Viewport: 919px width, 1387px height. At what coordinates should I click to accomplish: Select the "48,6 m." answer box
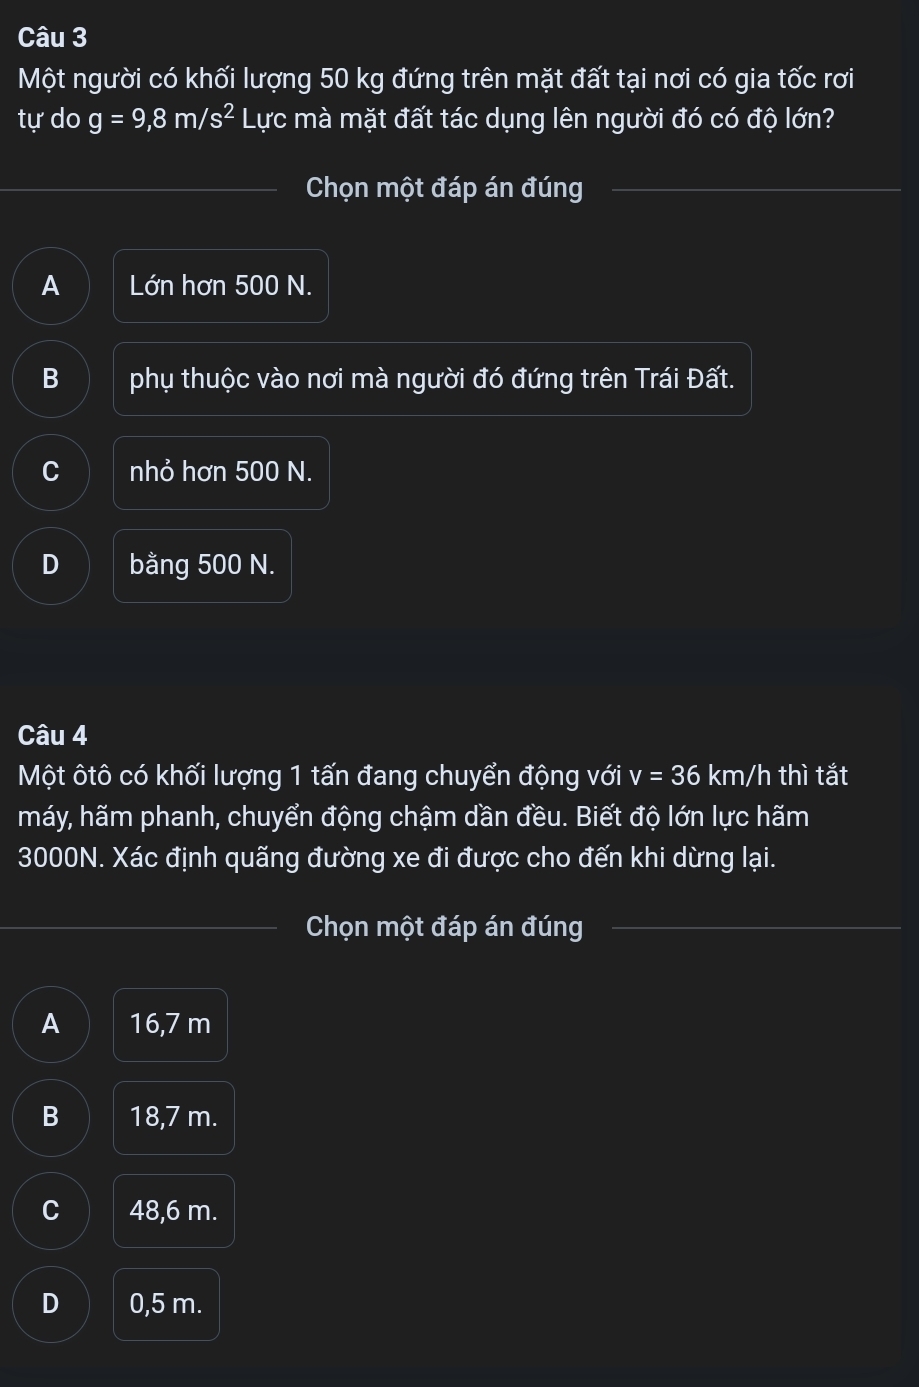point(173,1211)
